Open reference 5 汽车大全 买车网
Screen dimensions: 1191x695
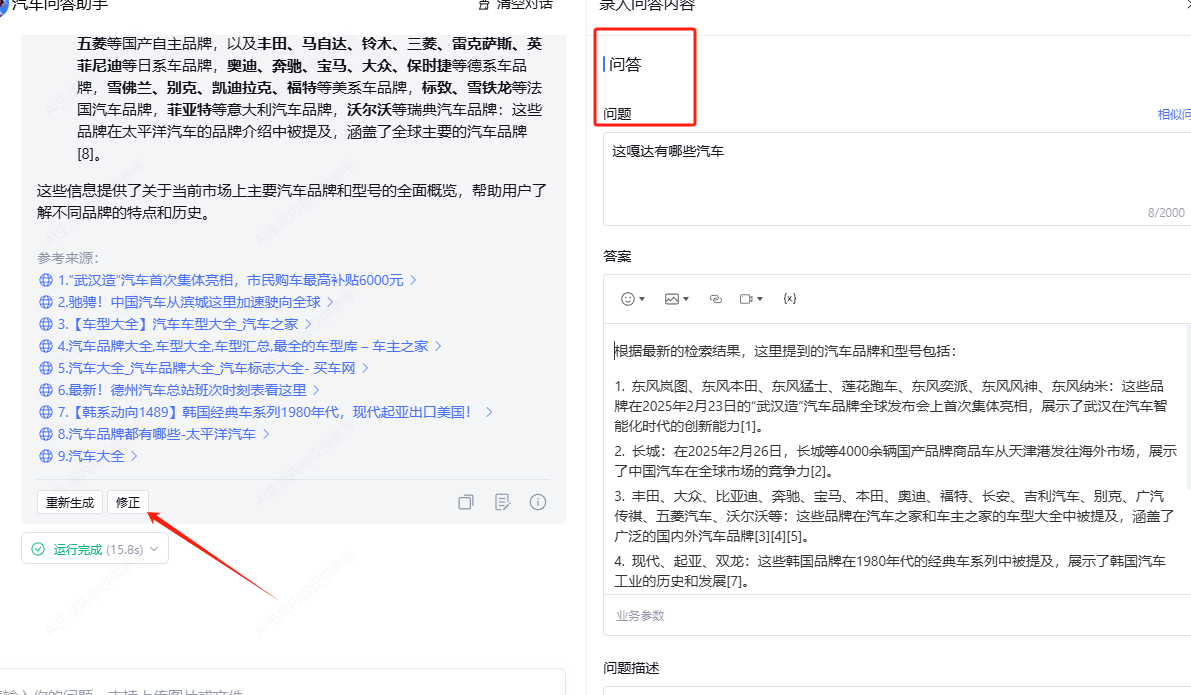point(207,368)
